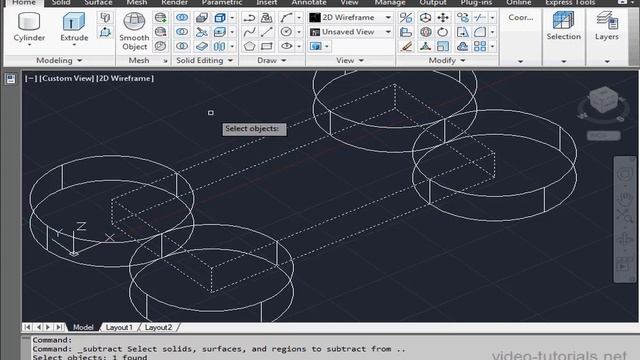Click the Erase pencil icon in Modify

pos(406,46)
